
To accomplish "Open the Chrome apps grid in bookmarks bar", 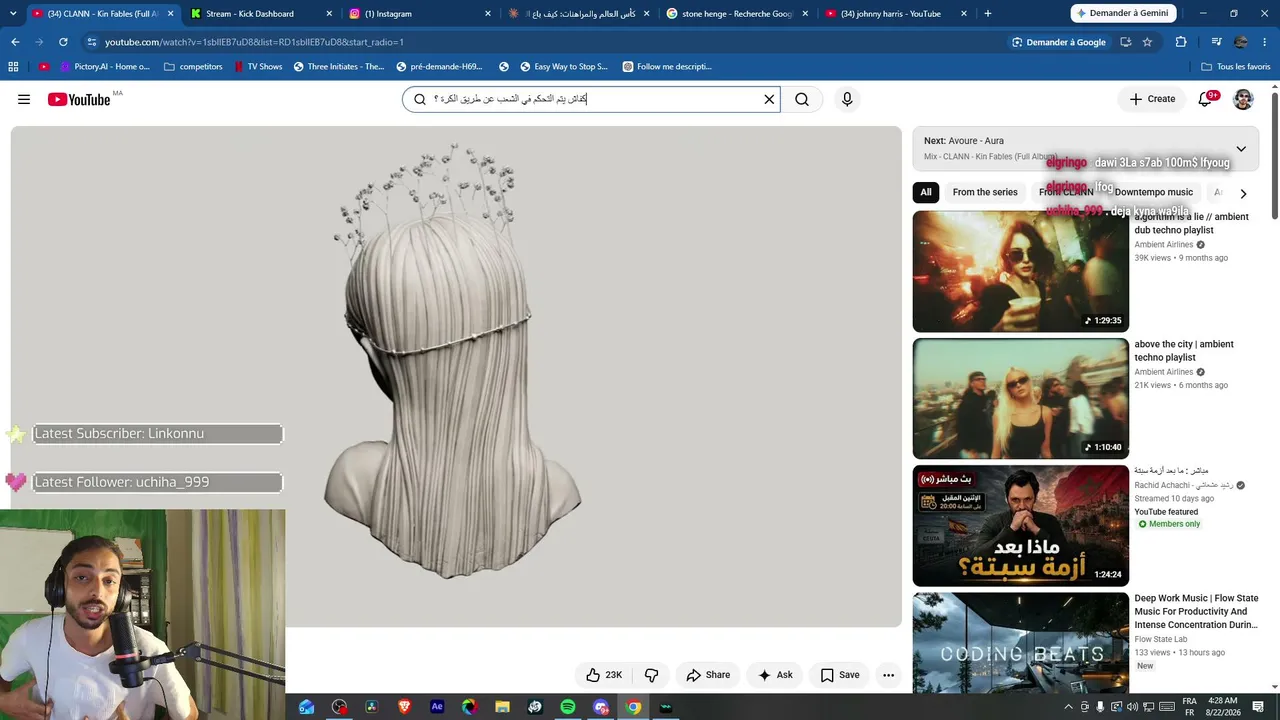I will tap(13, 67).
